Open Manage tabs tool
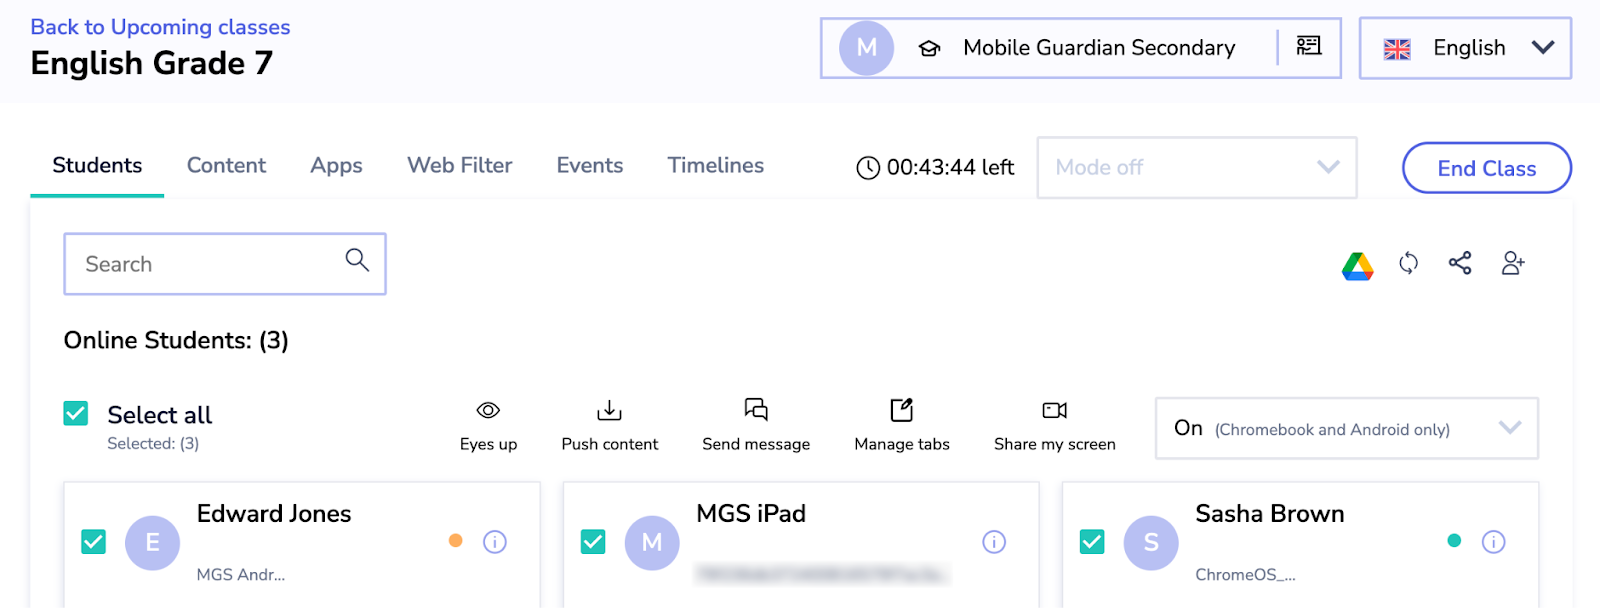The height and width of the screenshot is (608, 1600). pyautogui.click(x=902, y=425)
